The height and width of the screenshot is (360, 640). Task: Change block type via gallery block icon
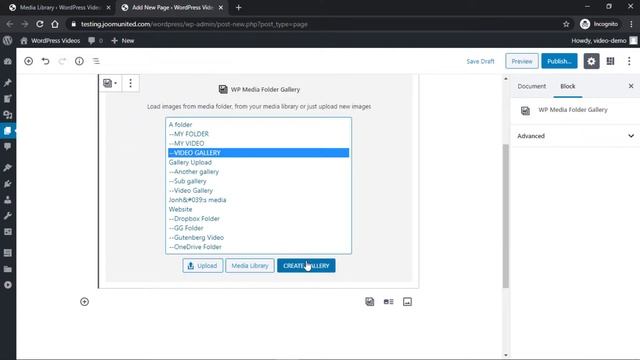[110, 83]
